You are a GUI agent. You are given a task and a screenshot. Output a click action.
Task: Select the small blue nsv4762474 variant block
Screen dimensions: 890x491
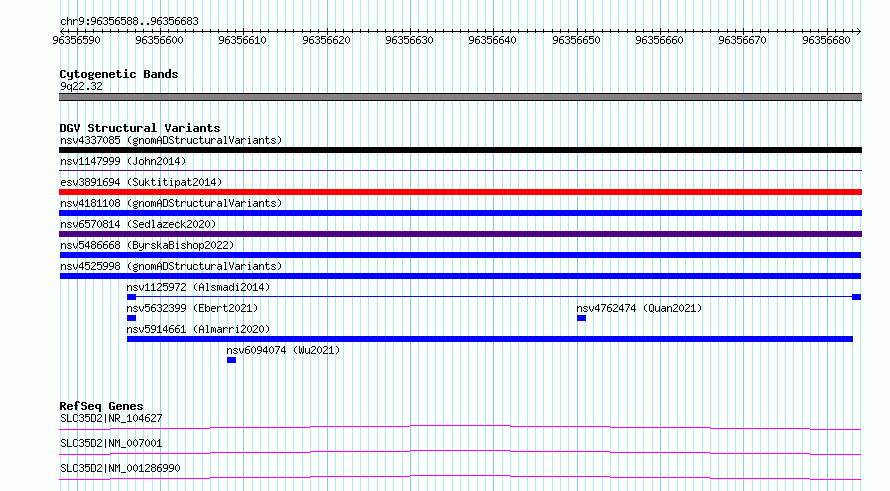point(581,318)
